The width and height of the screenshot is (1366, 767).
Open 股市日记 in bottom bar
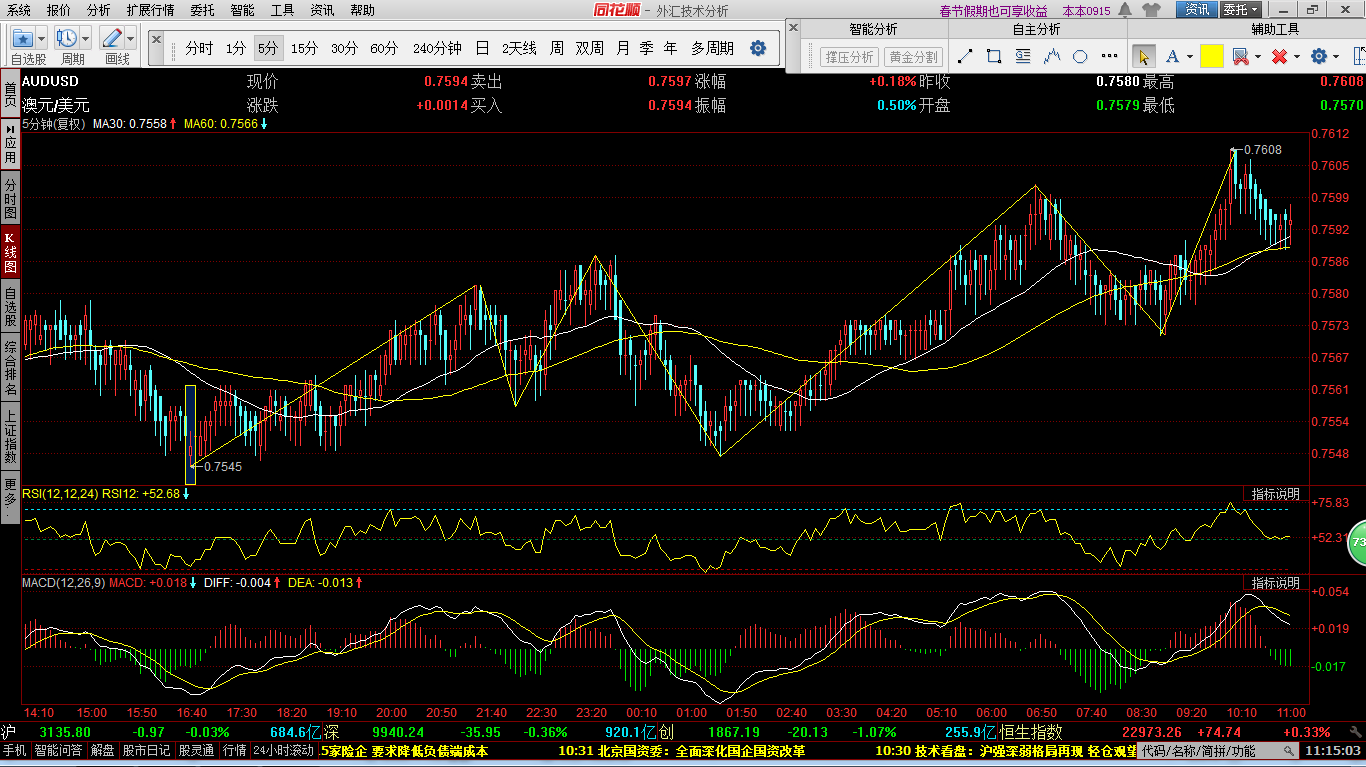[x=147, y=750]
